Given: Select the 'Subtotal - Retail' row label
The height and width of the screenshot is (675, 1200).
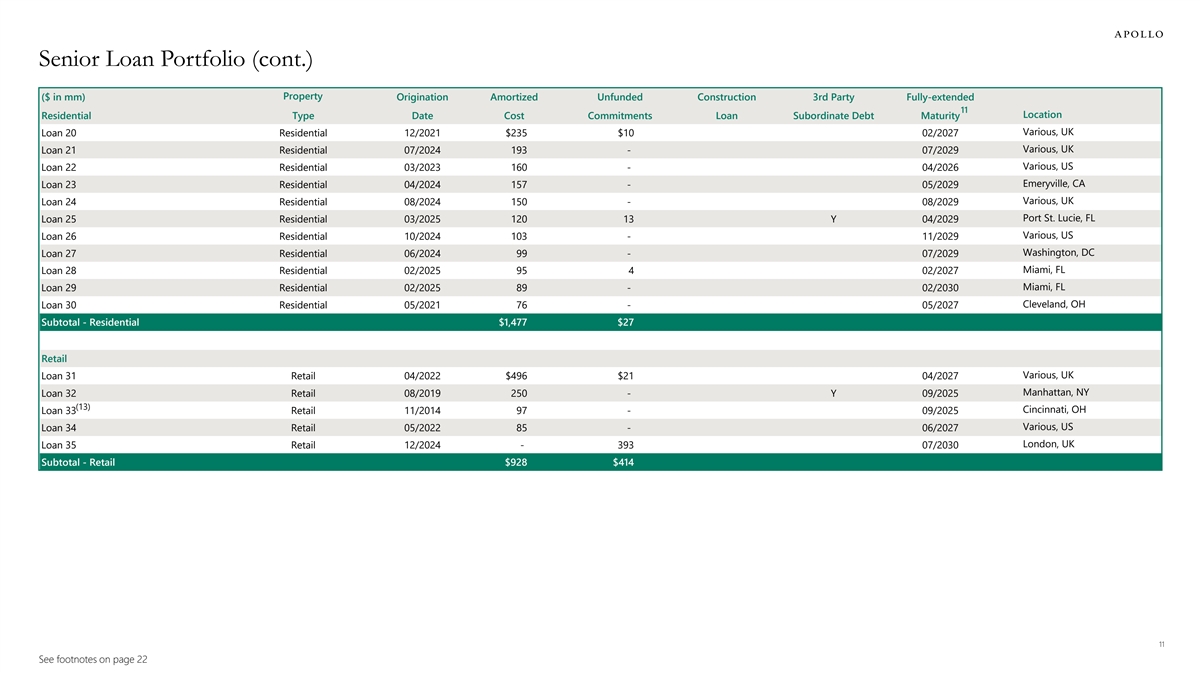Looking at the screenshot, I should pos(76,462).
